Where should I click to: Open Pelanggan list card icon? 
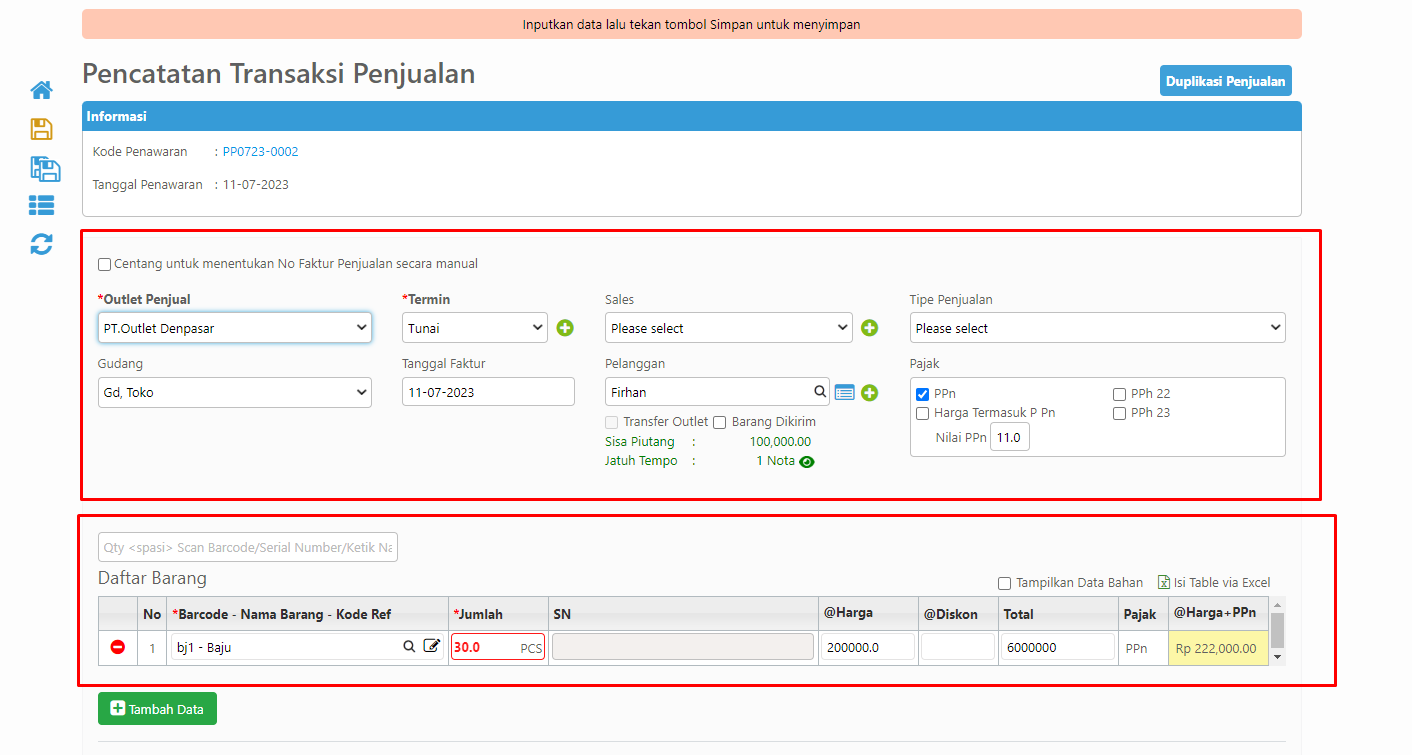pyautogui.click(x=845, y=393)
